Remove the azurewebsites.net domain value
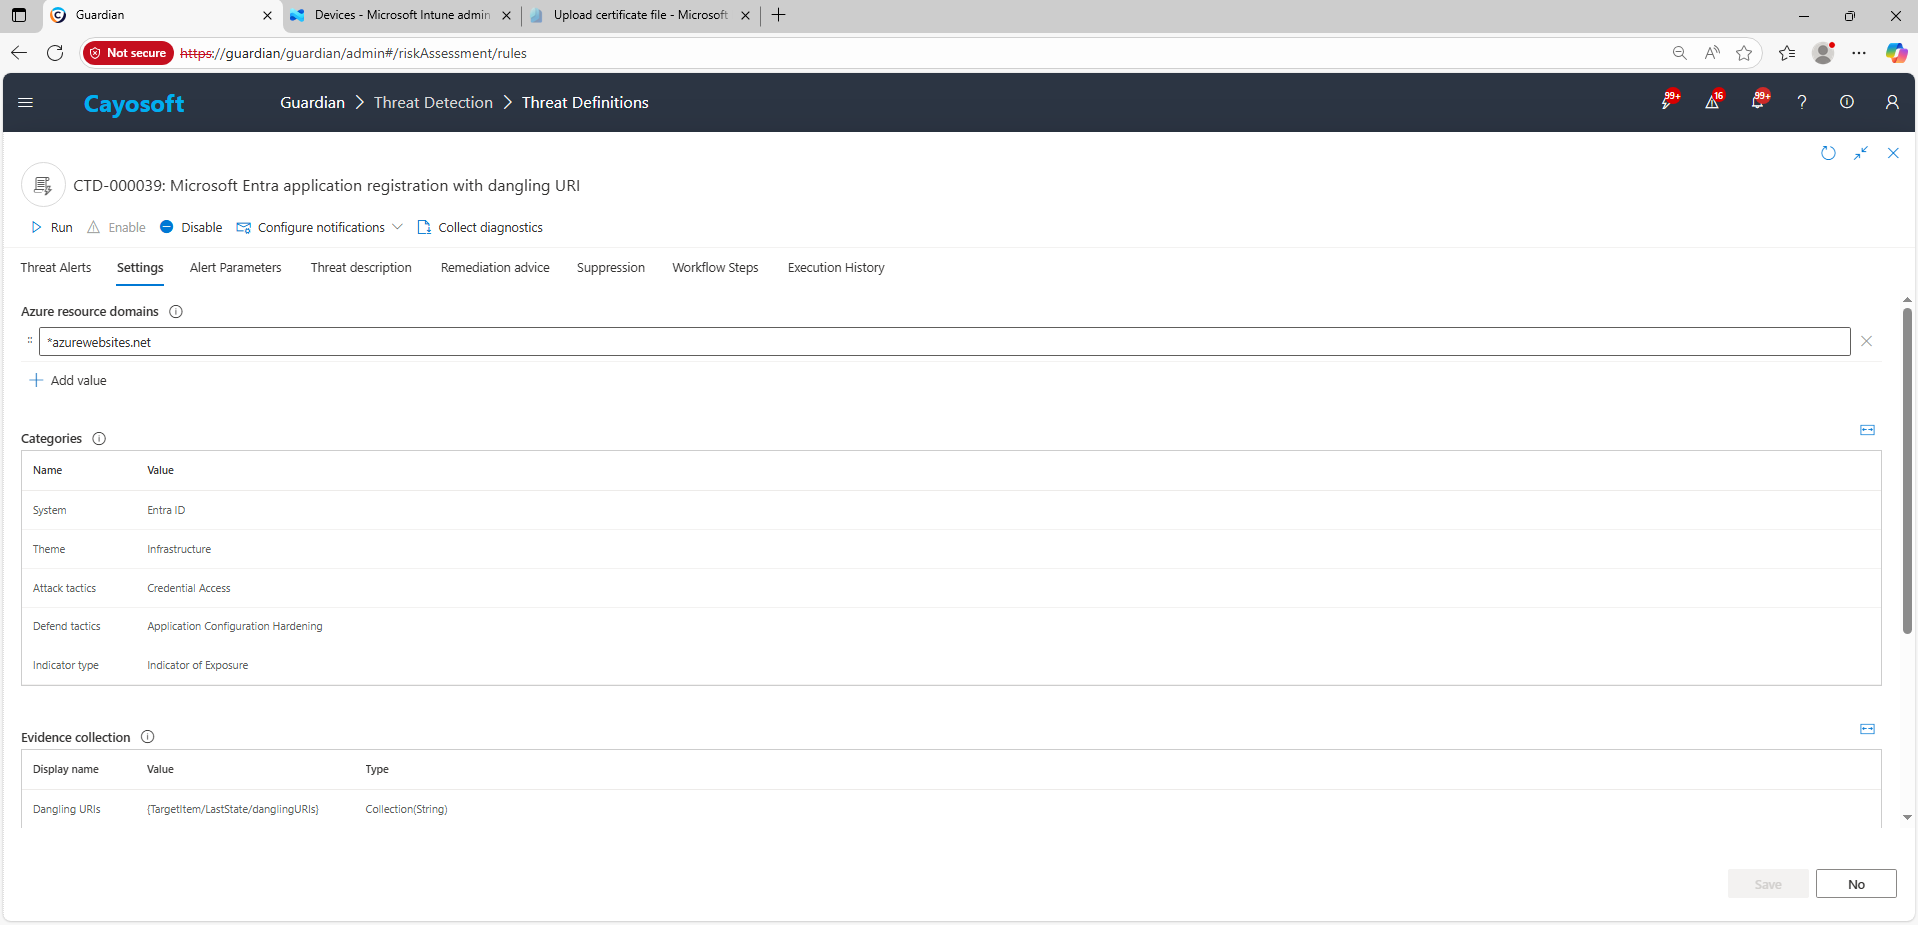This screenshot has height=925, width=1918. (x=1866, y=342)
